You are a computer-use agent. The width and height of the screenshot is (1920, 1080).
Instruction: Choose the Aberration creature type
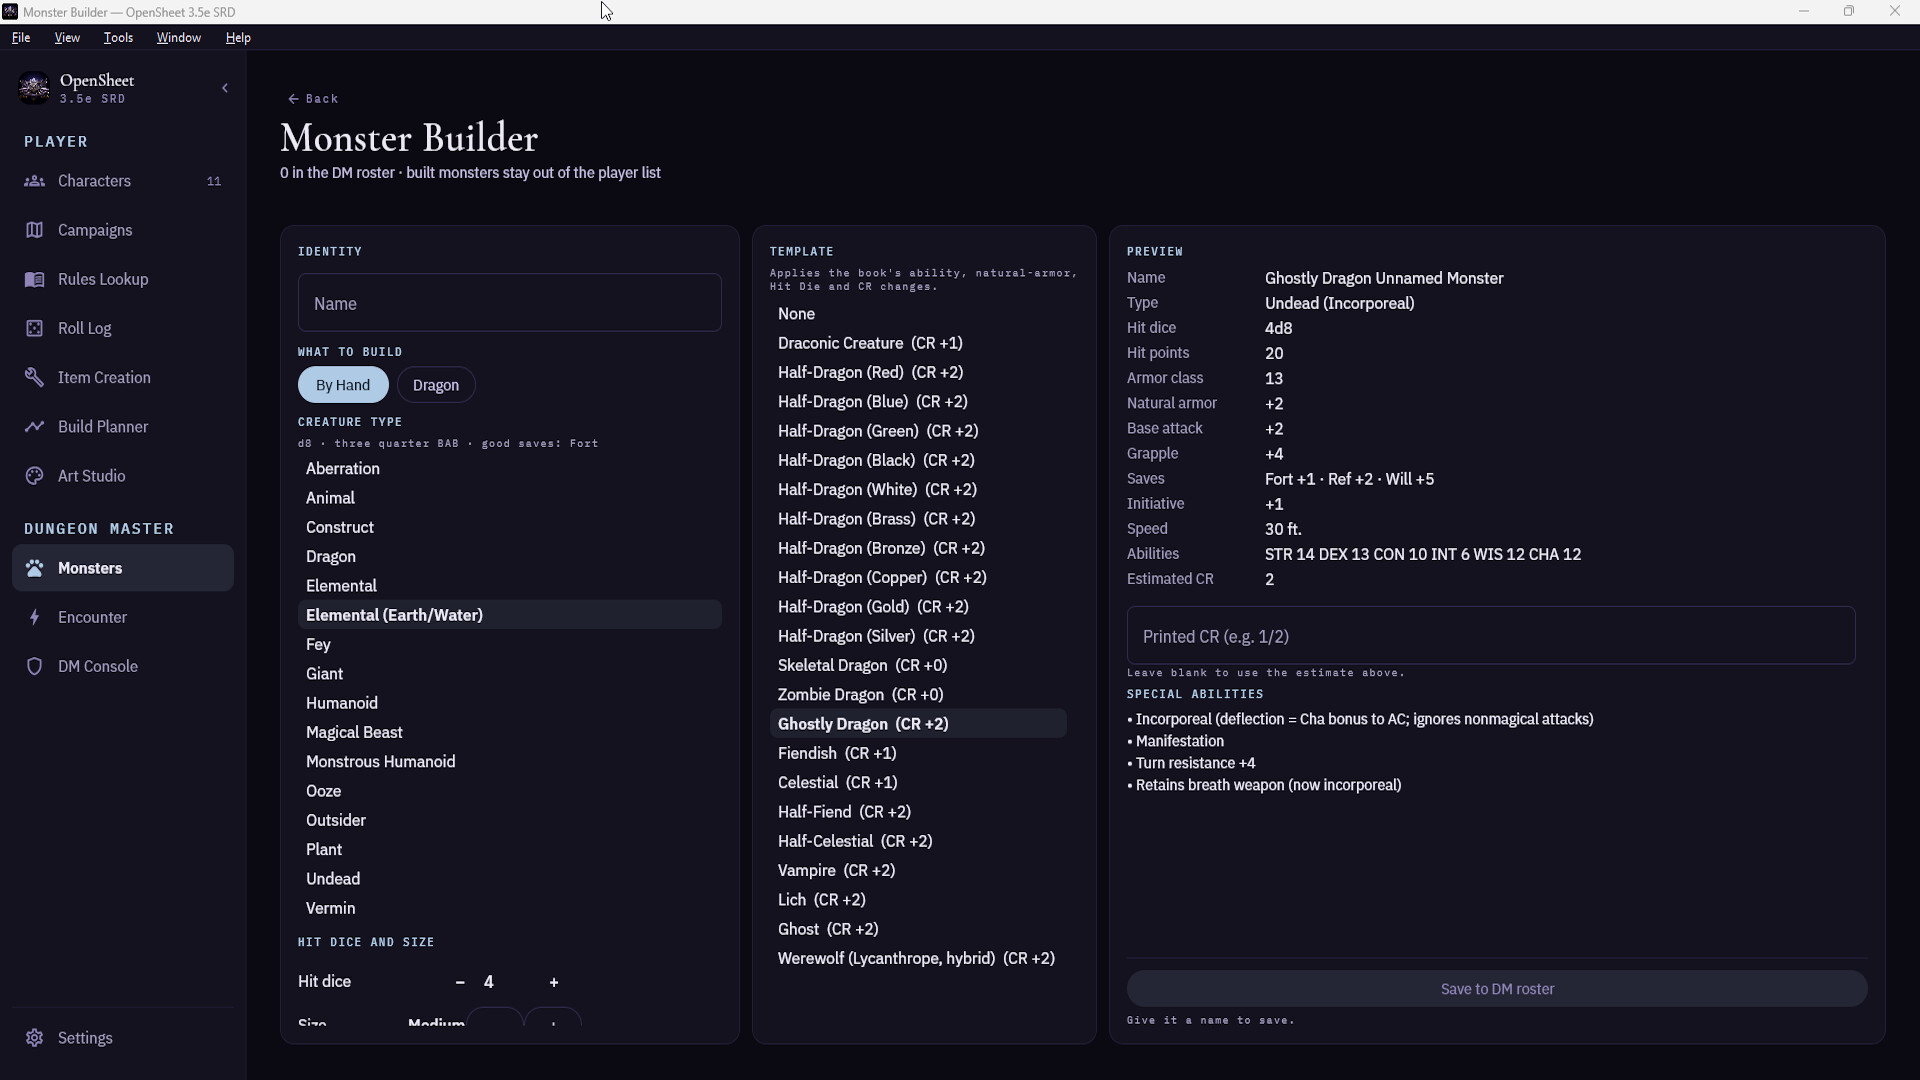point(510,468)
